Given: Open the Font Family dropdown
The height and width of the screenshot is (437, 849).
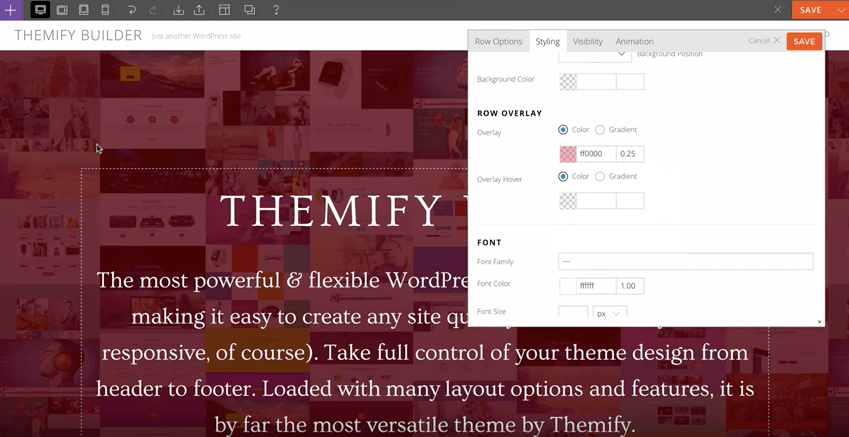Looking at the screenshot, I should [x=685, y=262].
